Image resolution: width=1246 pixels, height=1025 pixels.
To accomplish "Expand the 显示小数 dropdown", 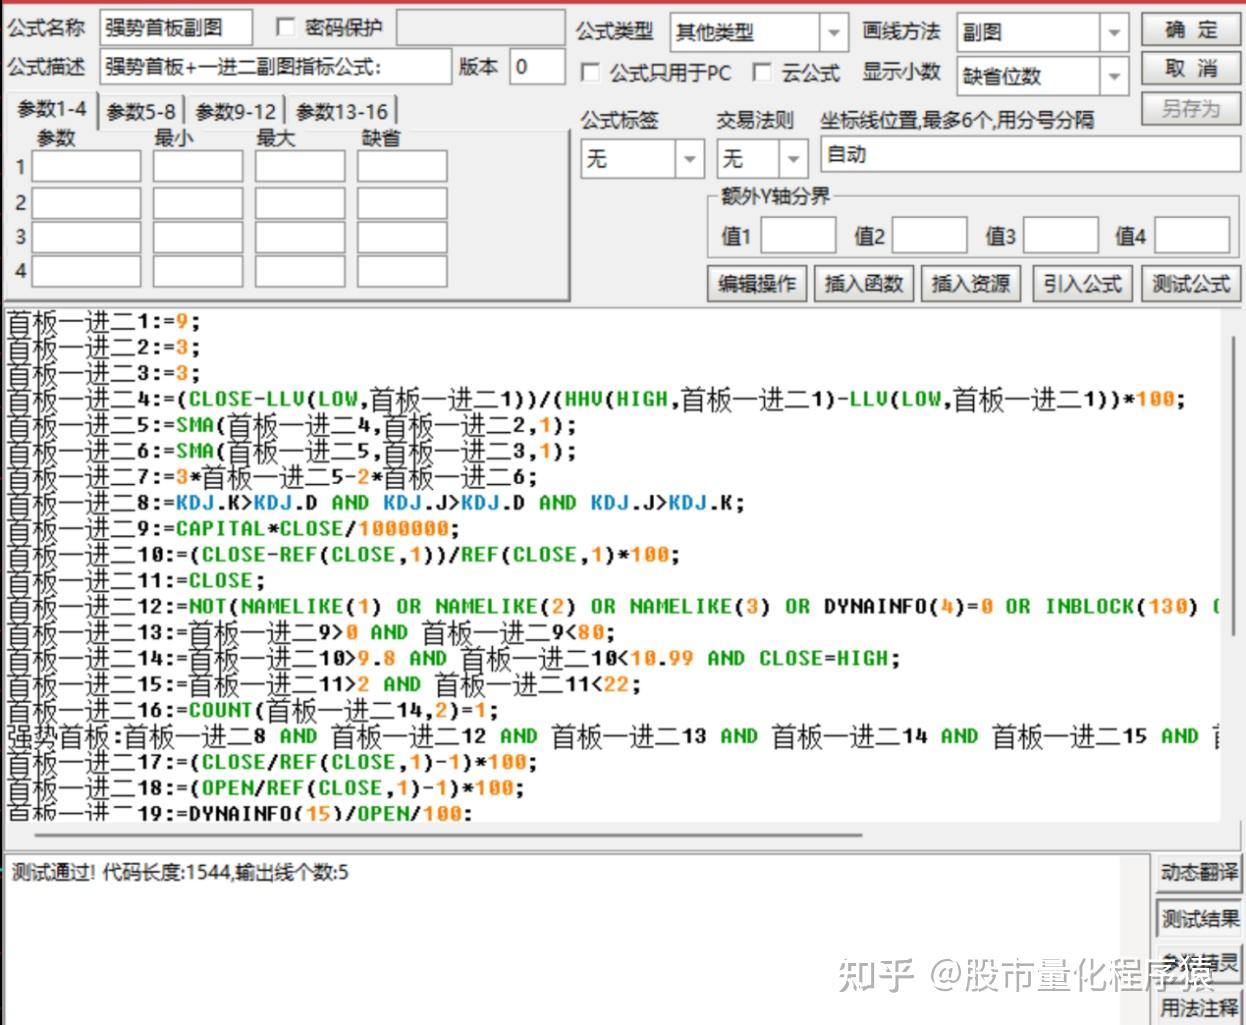I will click(x=1115, y=76).
